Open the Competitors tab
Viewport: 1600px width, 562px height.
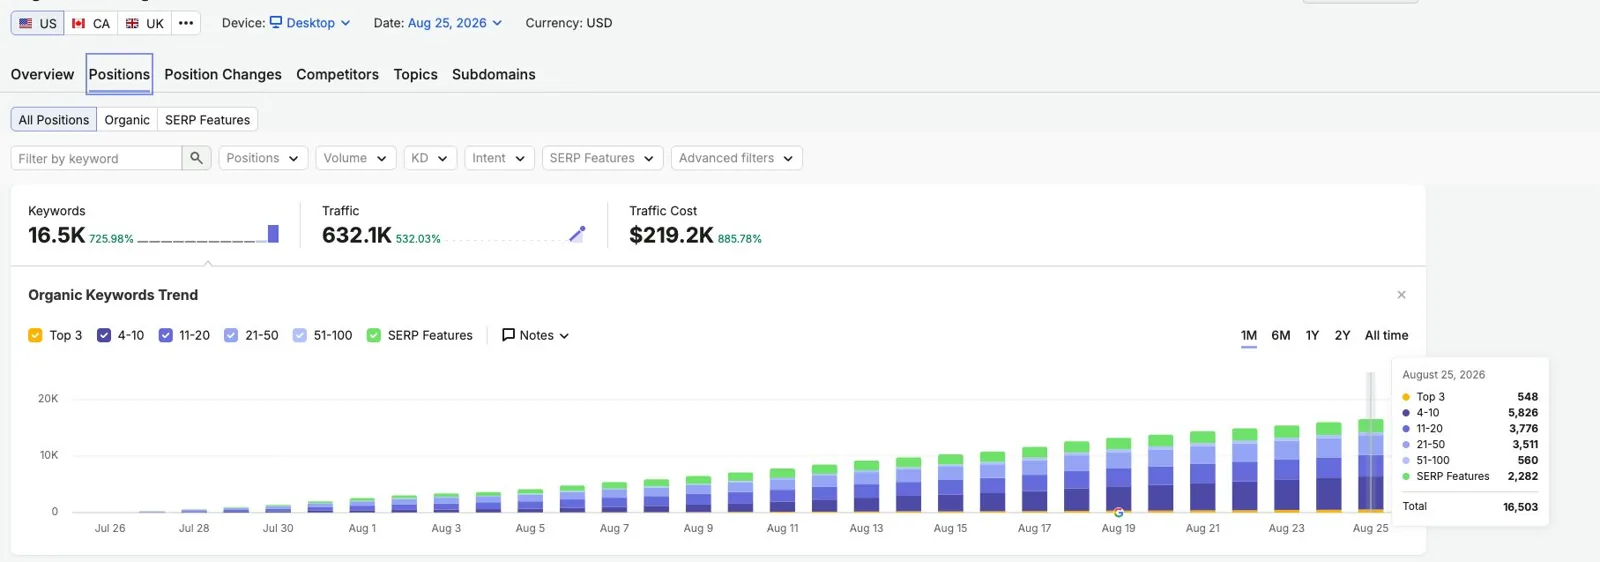coord(337,74)
